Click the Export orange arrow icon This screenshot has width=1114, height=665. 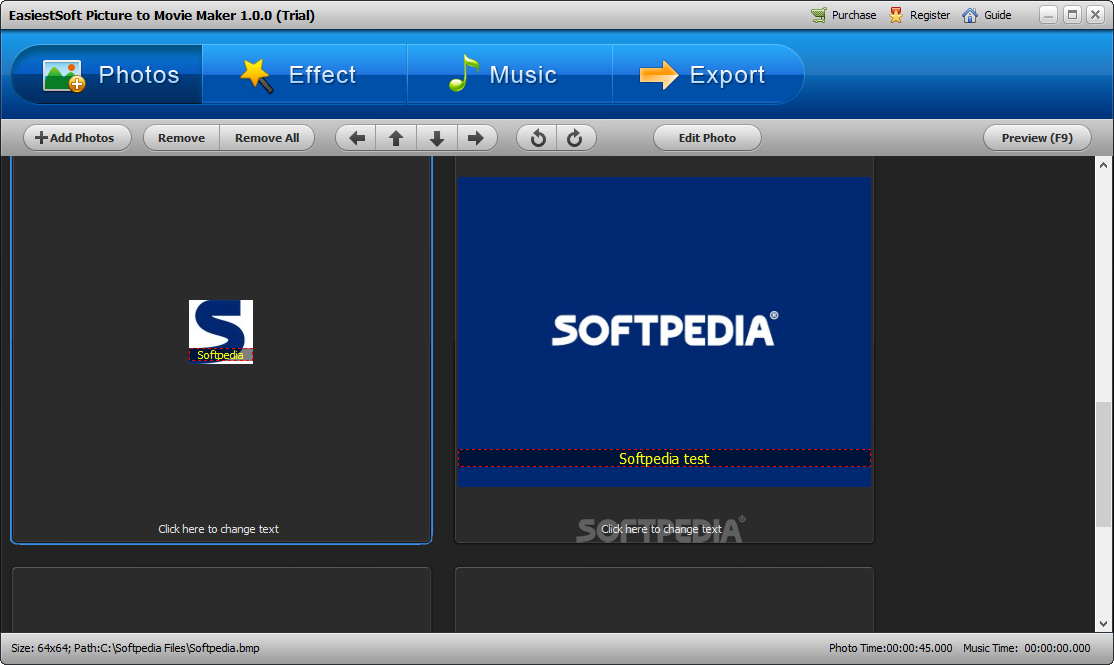pyautogui.click(x=659, y=75)
